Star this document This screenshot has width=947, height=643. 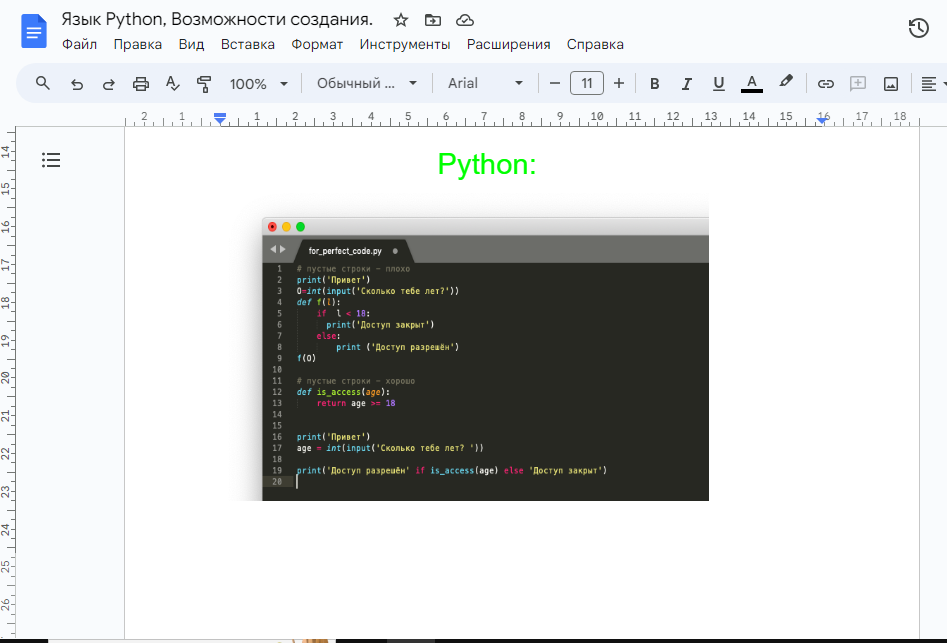coord(400,21)
